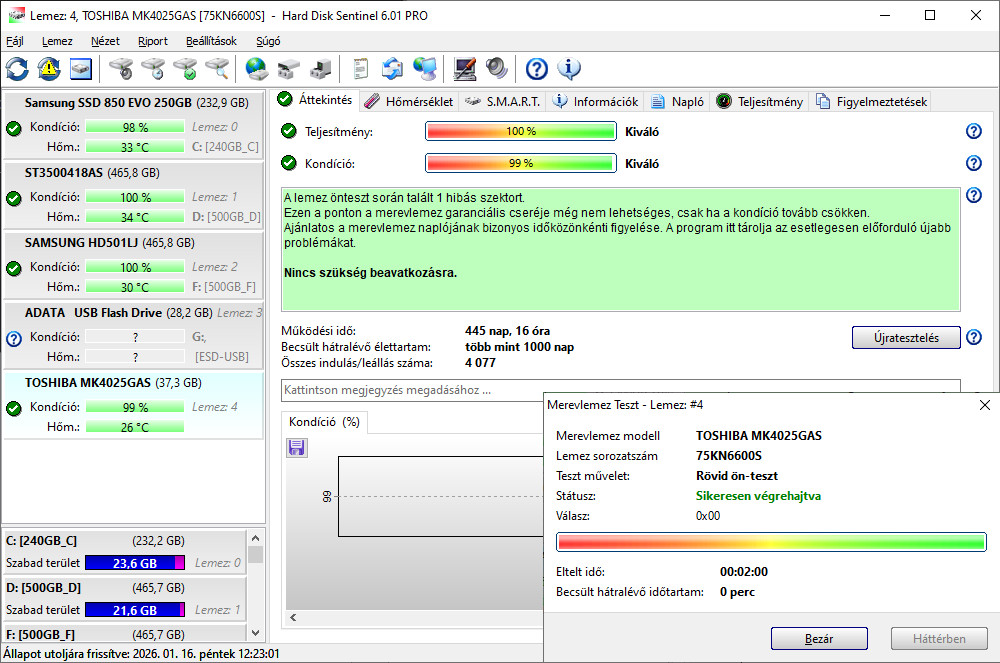Screen dimensions: 1000x663
Task: Click the globe-over-disk toolbar icon
Action: pyautogui.click(x=257, y=69)
